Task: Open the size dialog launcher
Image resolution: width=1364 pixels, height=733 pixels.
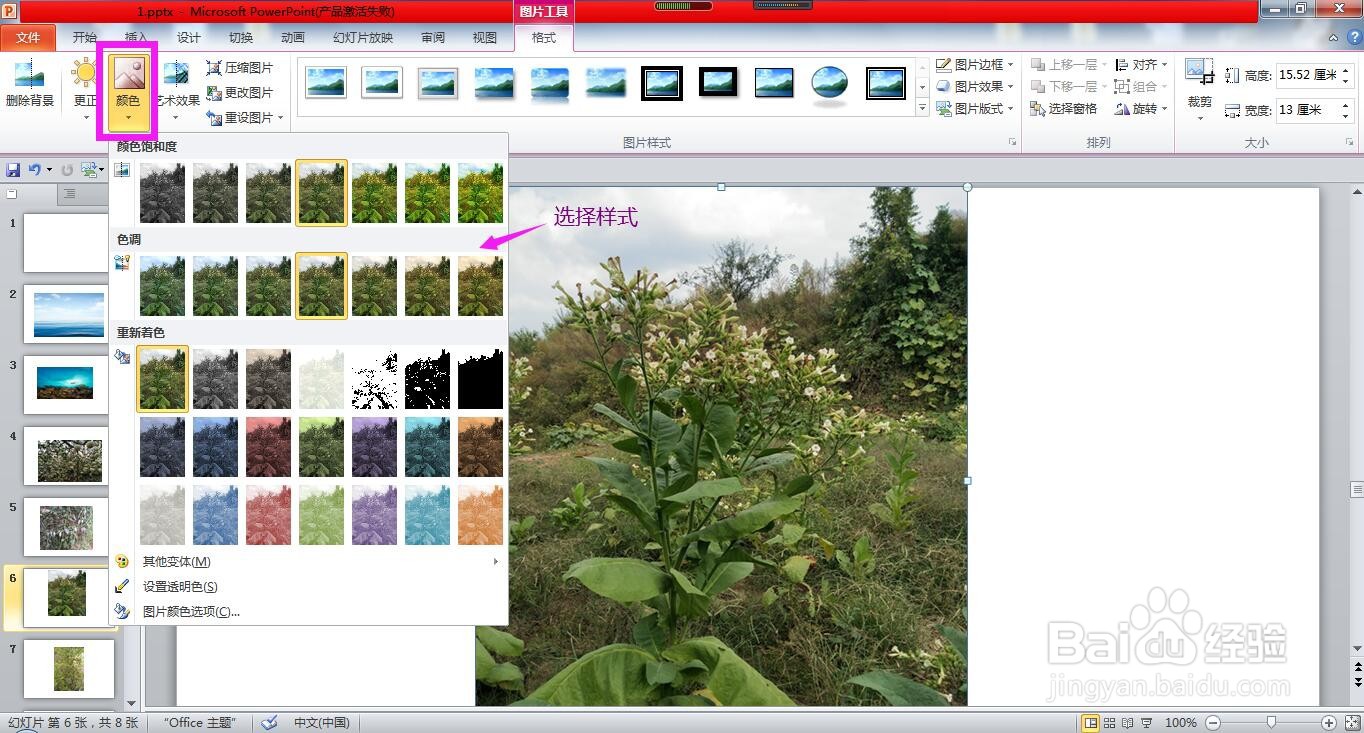Action: click(1352, 144)
